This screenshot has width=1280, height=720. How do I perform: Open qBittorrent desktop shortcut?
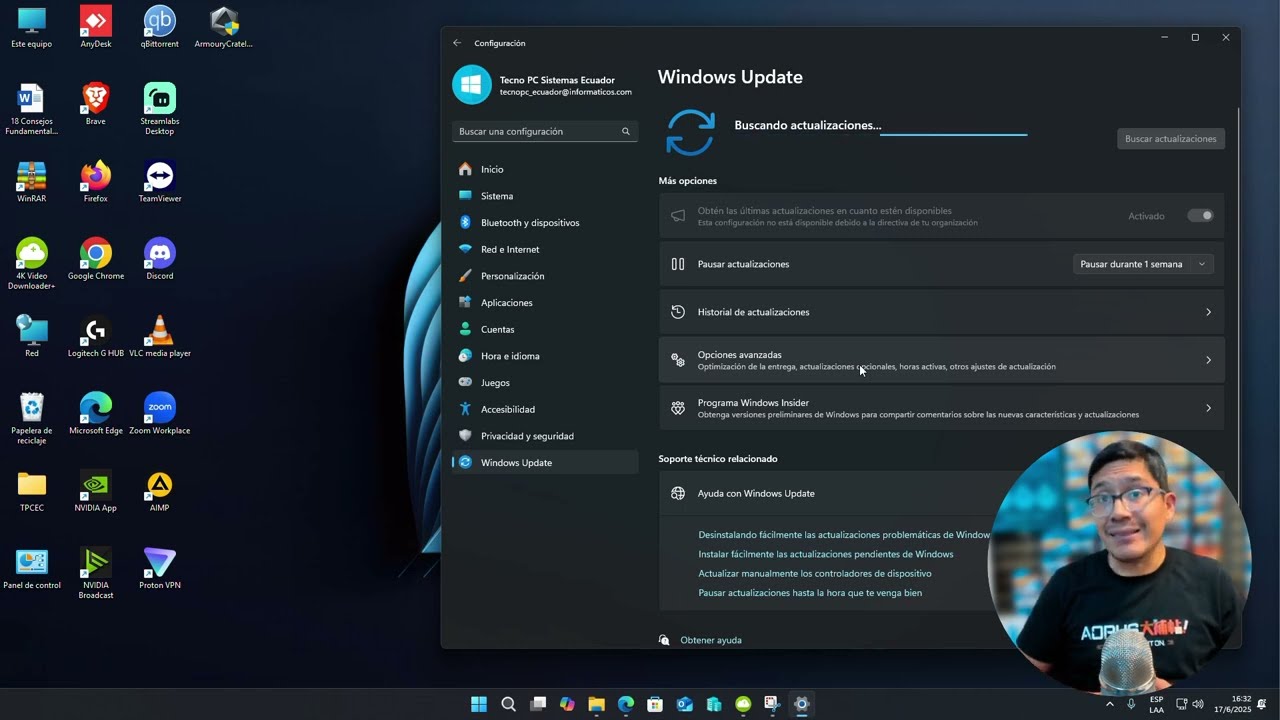159,28
